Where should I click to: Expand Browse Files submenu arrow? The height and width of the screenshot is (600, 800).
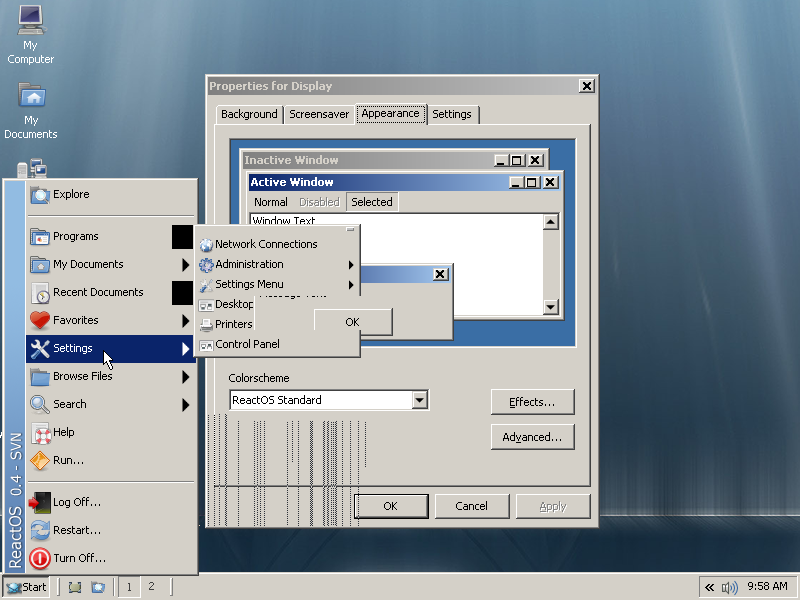point(185,377)
